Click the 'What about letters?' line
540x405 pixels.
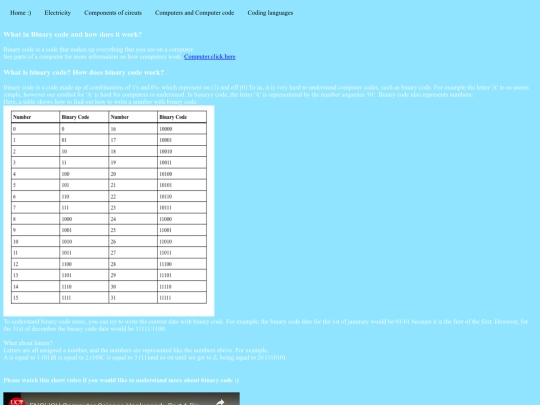pyautogui.click(x=28, y=343)
